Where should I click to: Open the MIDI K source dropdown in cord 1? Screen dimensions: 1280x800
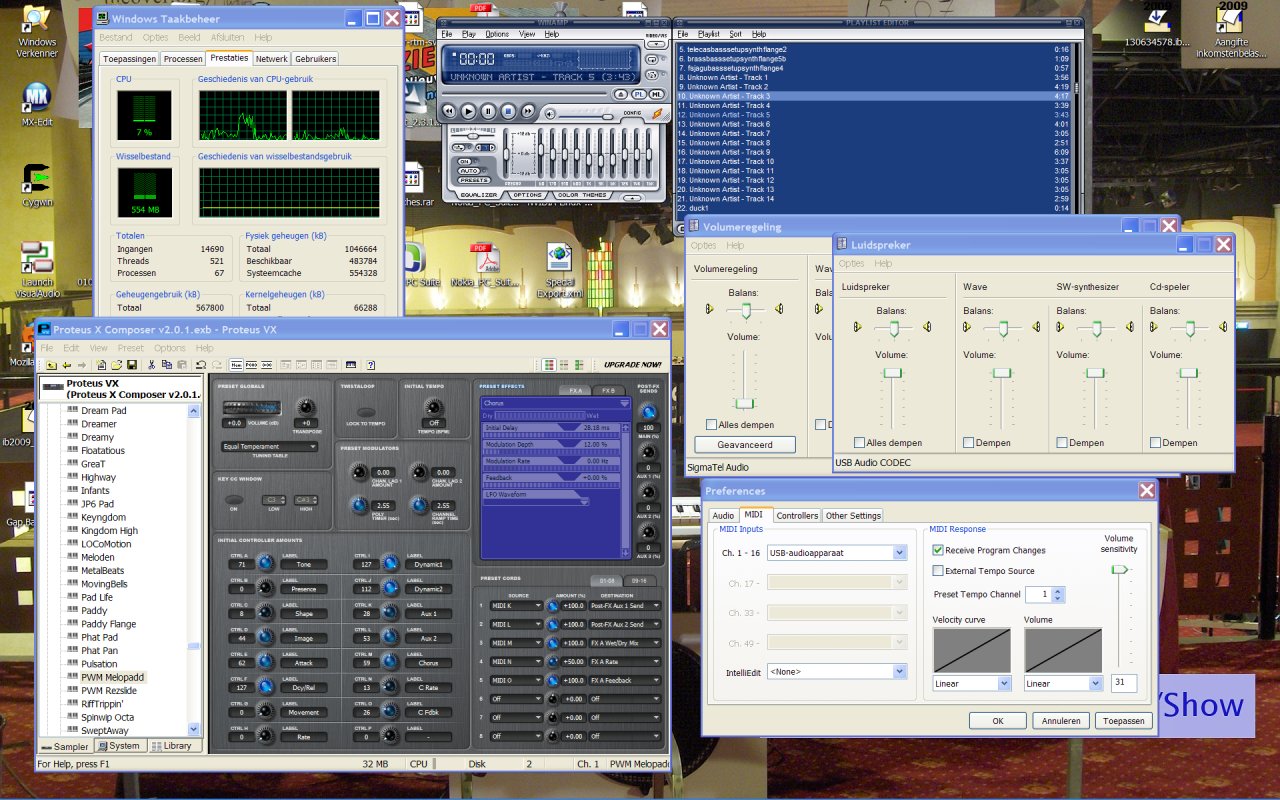516,606
